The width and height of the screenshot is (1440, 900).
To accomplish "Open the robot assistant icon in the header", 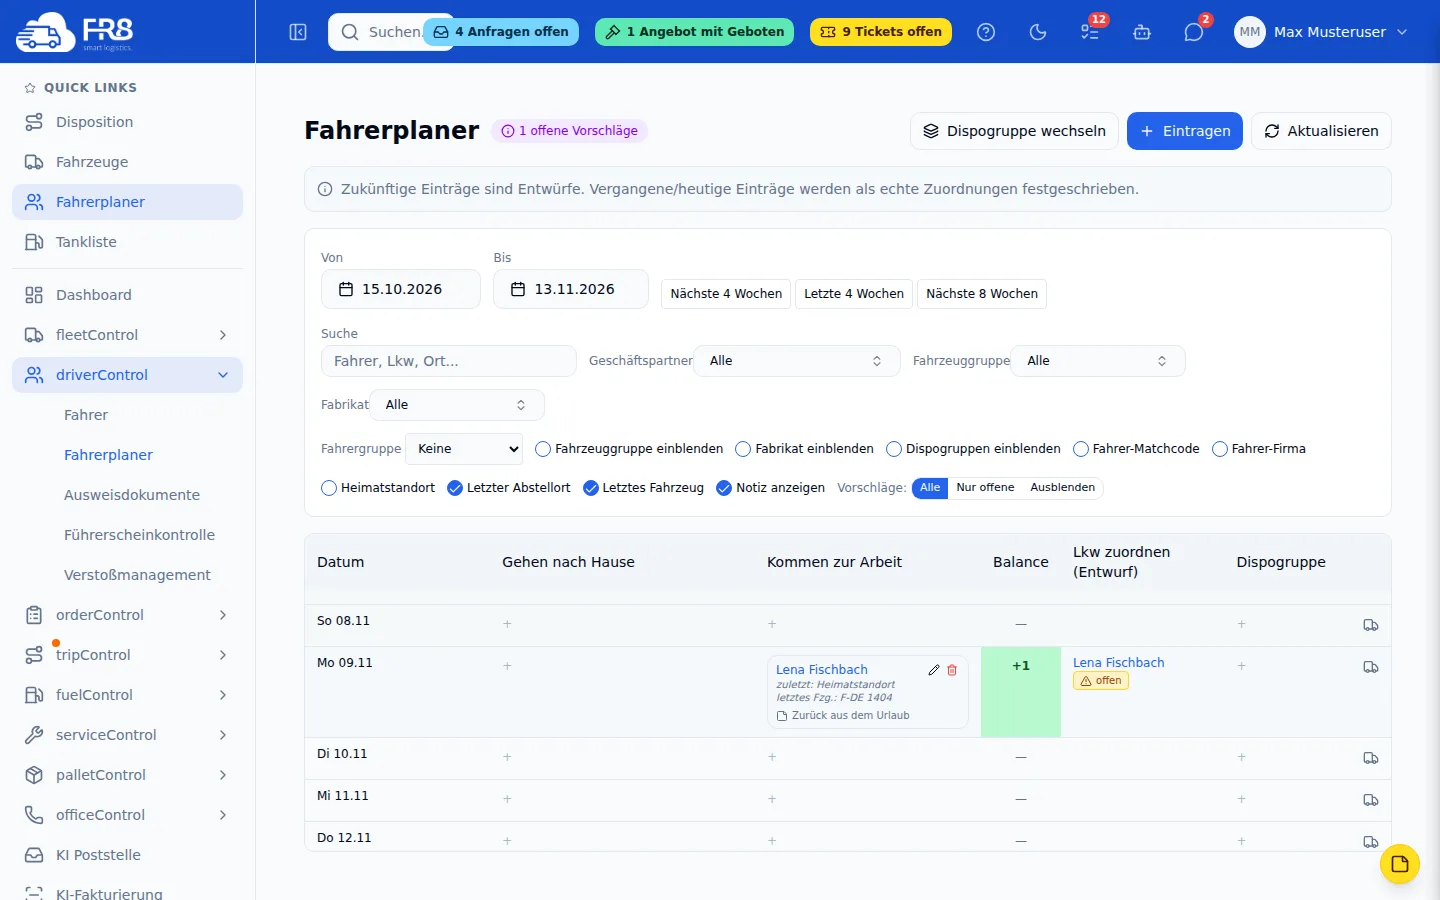I will [x=1142, y=32].
